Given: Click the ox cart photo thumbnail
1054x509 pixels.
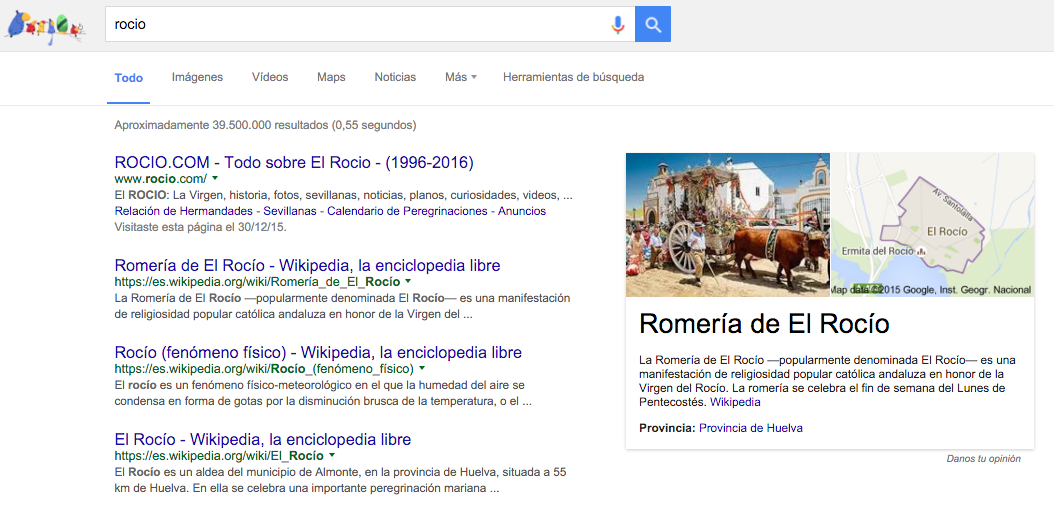Looking at the screenshot, I should pos(727,225).
